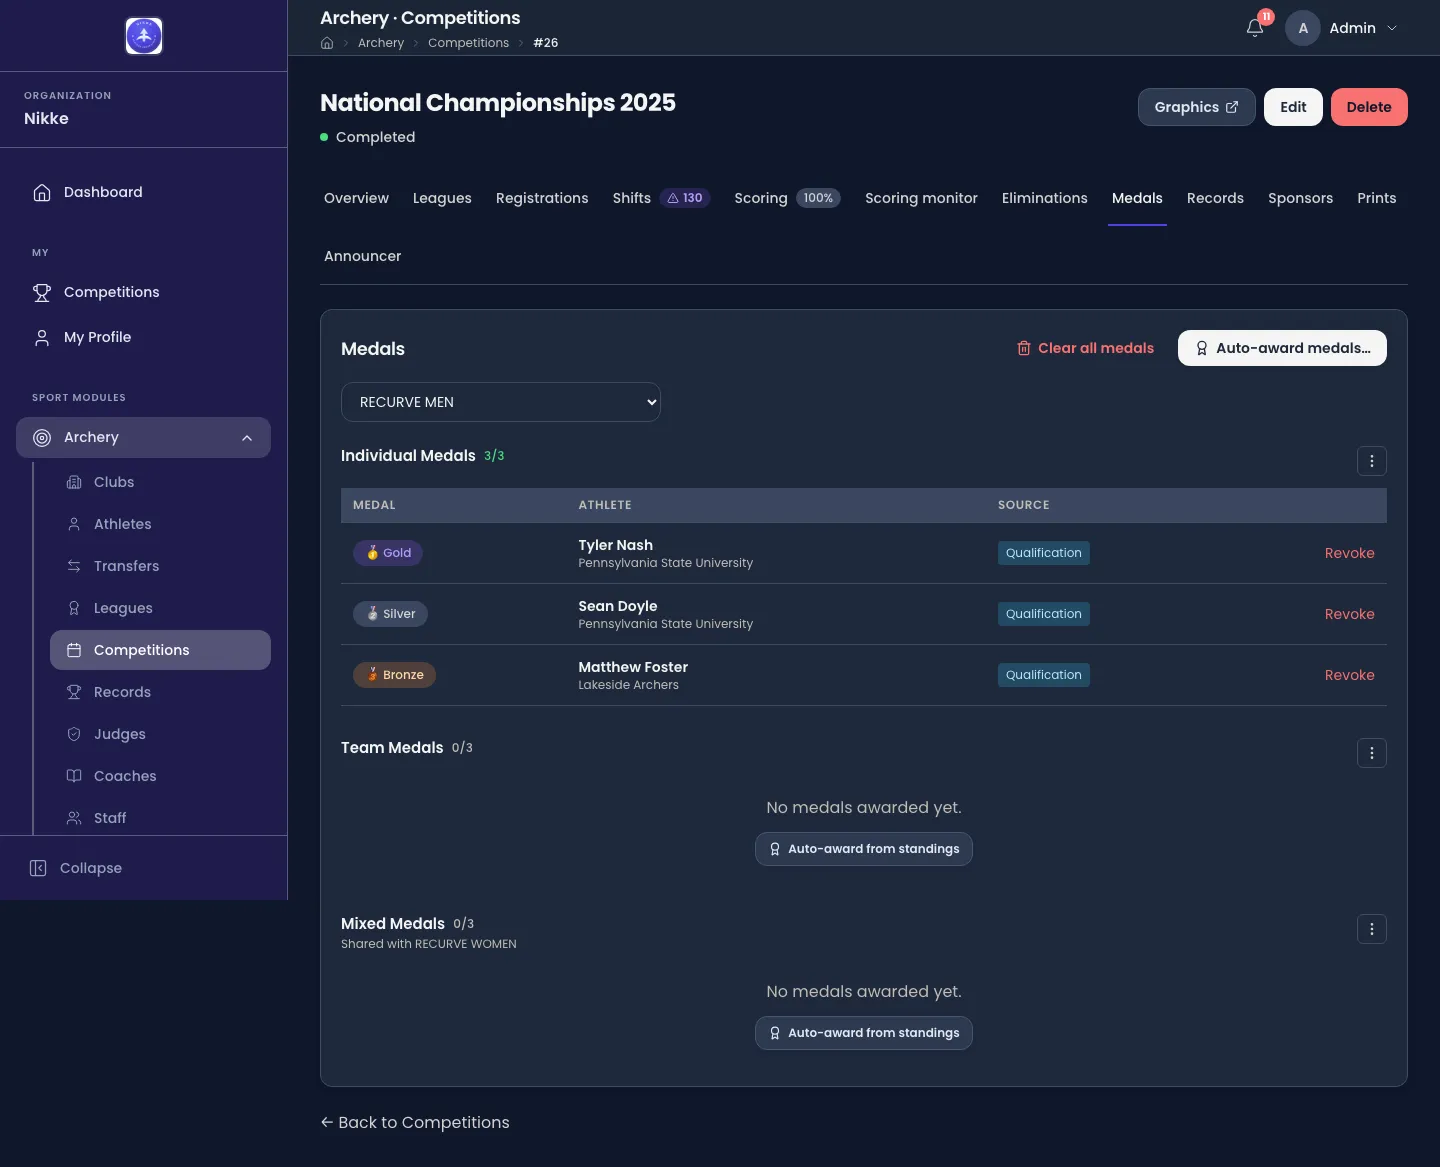Open the Scoring monitor tab
This screenshot has width=1440, height=1167.
[x=921, y=198]
